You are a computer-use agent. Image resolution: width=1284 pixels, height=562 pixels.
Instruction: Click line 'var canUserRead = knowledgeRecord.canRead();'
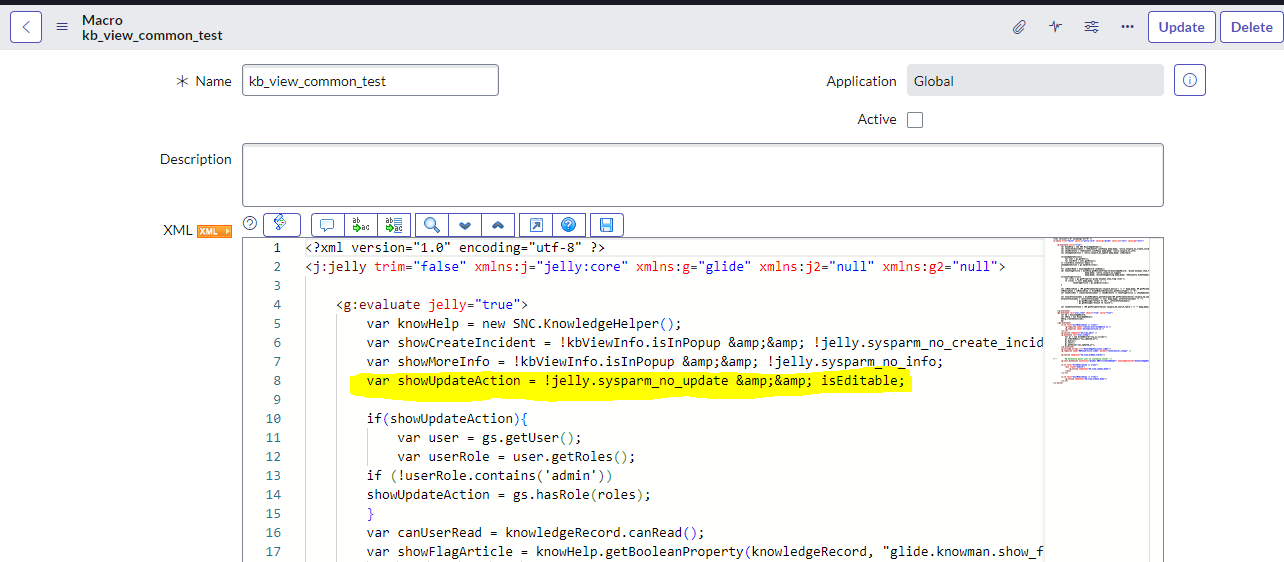pyautogui.click(x=535, y=533)
